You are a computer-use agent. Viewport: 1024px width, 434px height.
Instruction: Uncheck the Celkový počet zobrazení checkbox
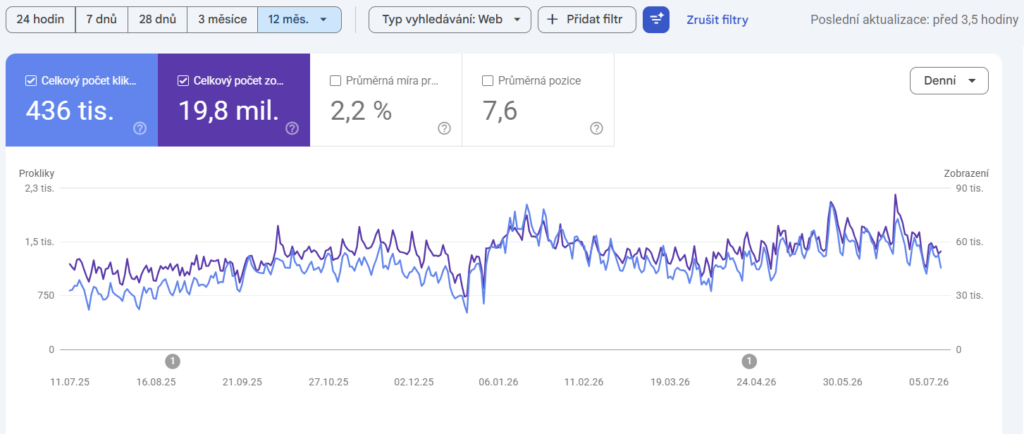[x=182, y=81]
